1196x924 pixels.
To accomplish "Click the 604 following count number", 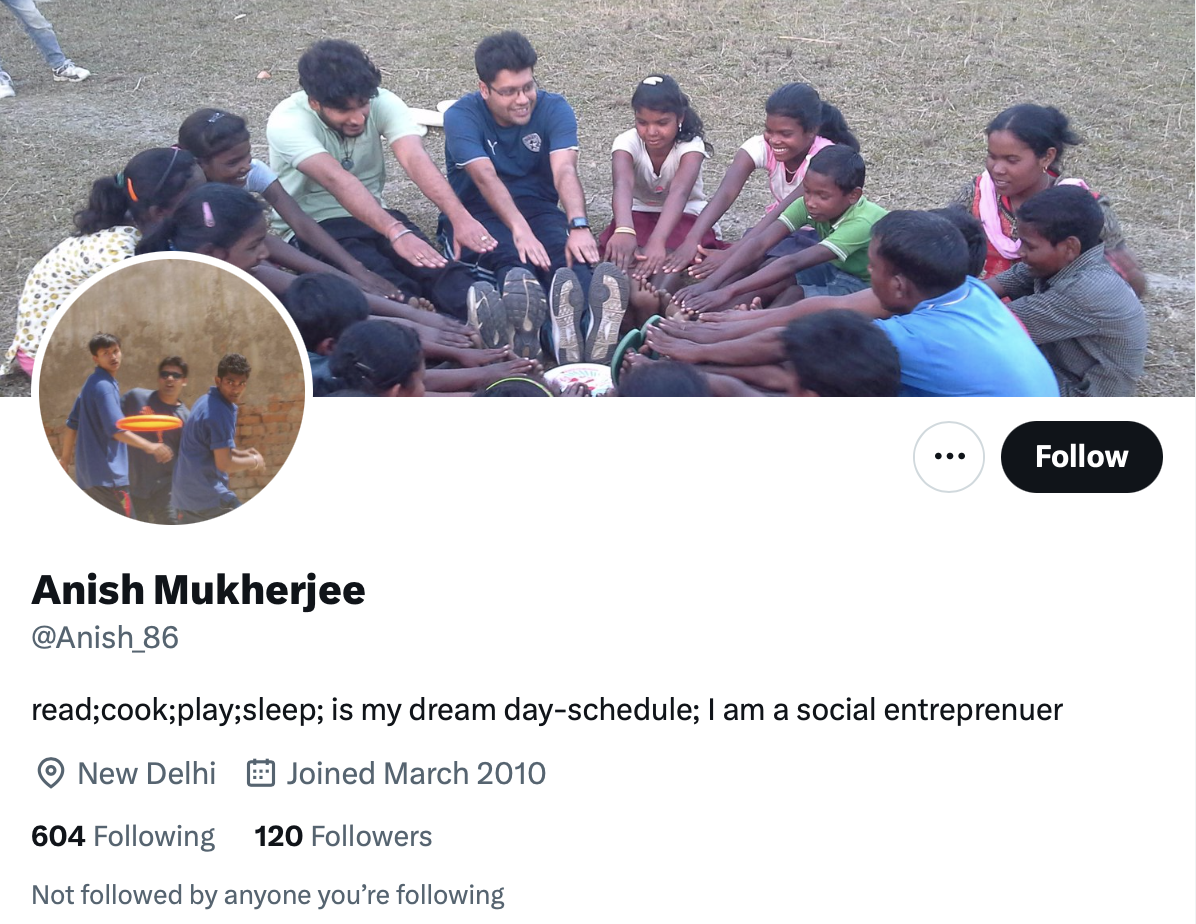I will click(x=58, y=836).
